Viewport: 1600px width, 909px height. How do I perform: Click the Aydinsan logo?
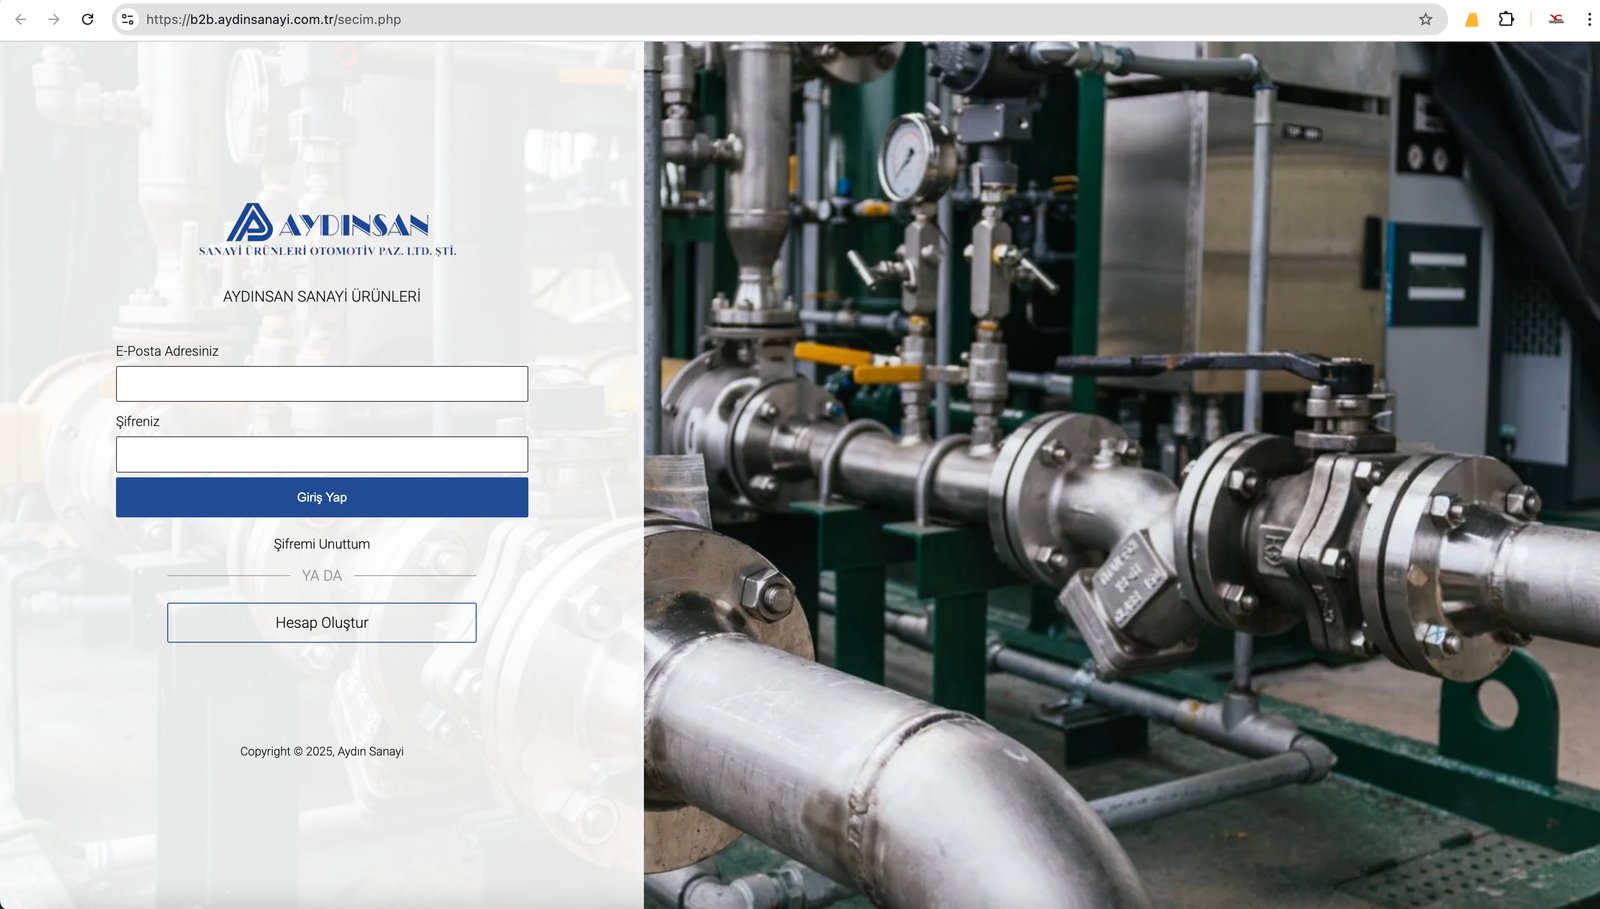pyautogui.click(x=327, y=229)
